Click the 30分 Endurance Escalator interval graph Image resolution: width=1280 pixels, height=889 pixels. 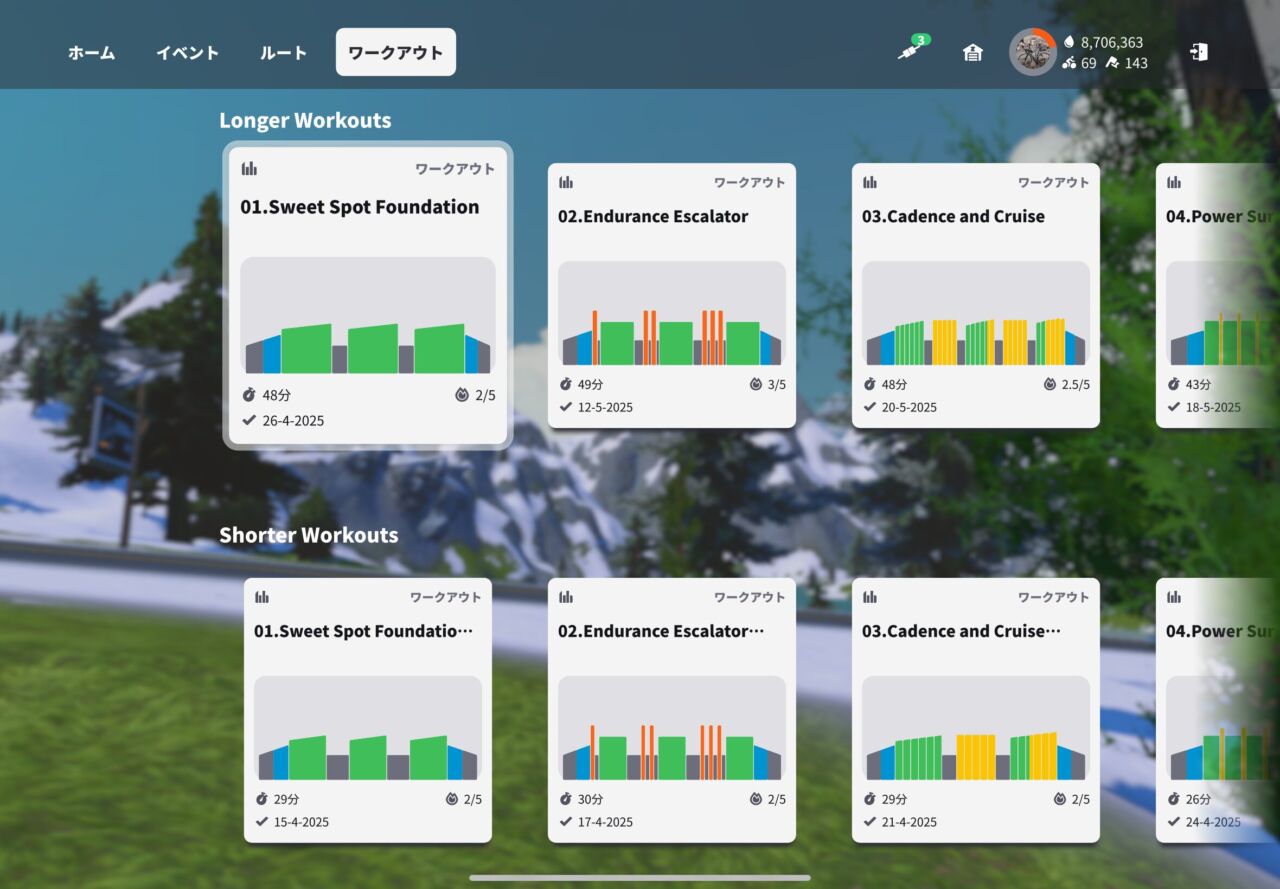[672, 729]
